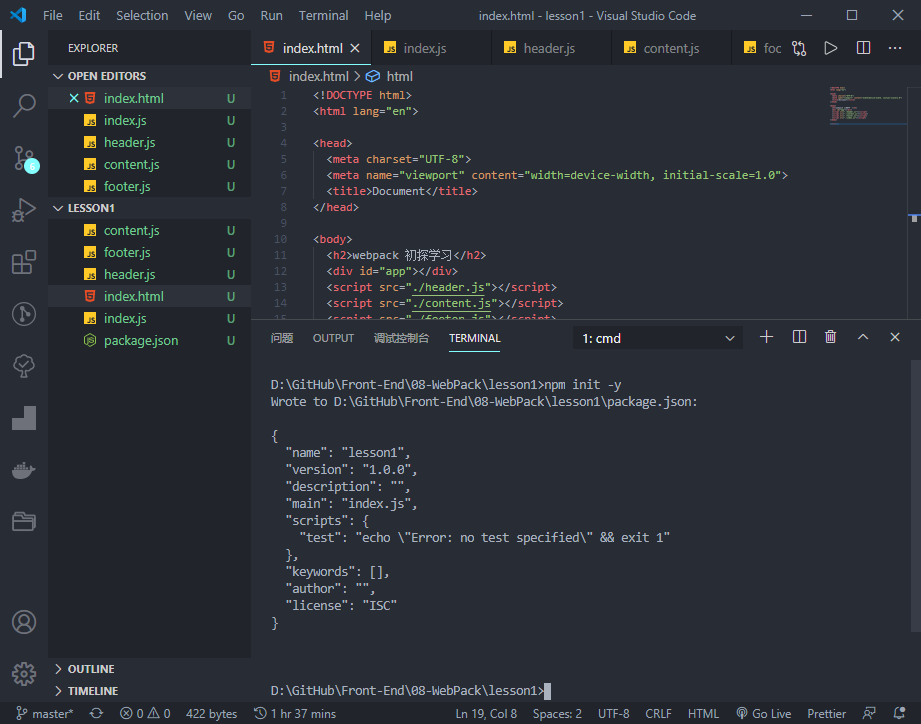Open the Search view icon
921x724 pixels.
tap(23, 106)
